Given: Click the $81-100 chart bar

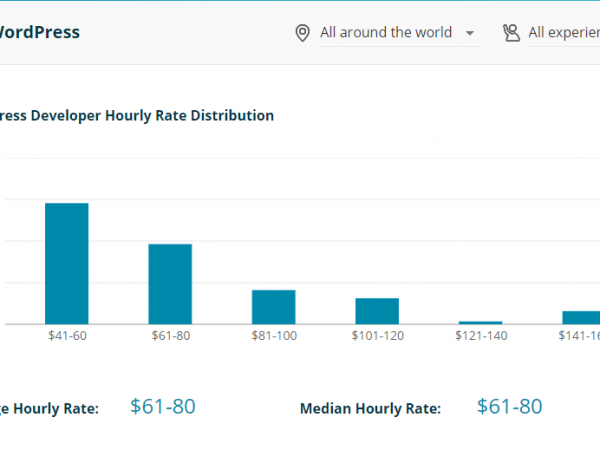Looking at the screenshot, I should pos(273,307).
